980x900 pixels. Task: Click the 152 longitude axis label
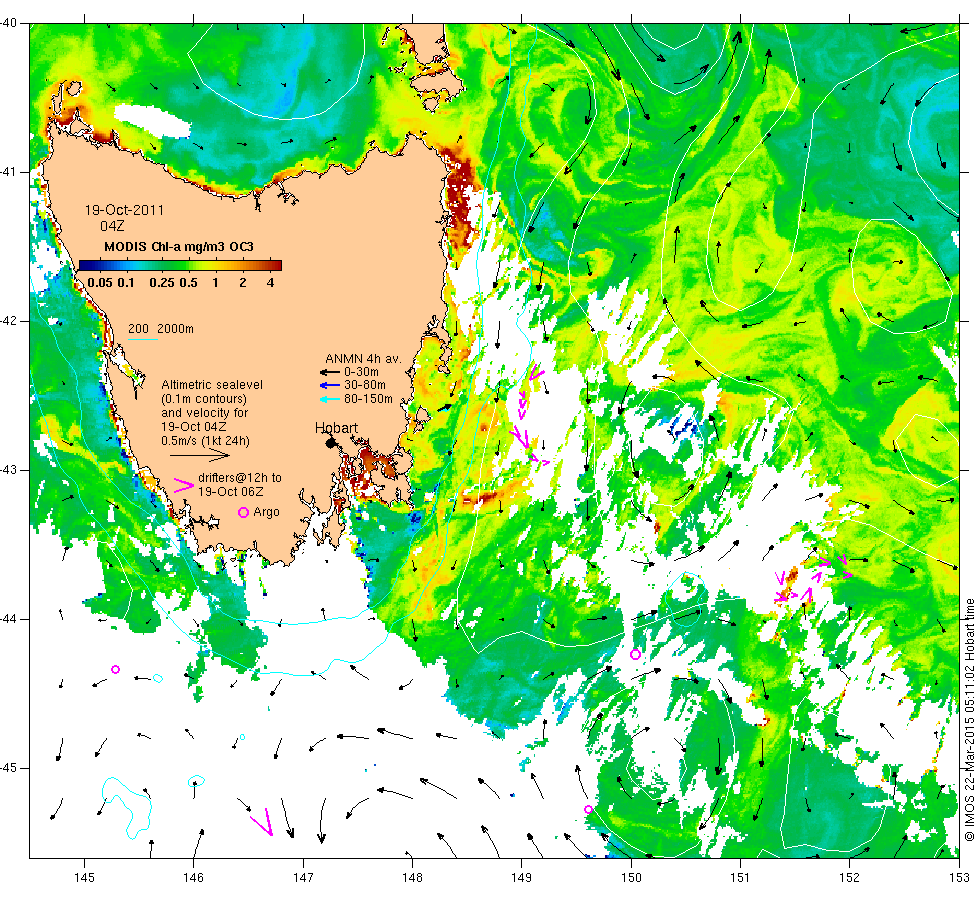click(849, 878)
